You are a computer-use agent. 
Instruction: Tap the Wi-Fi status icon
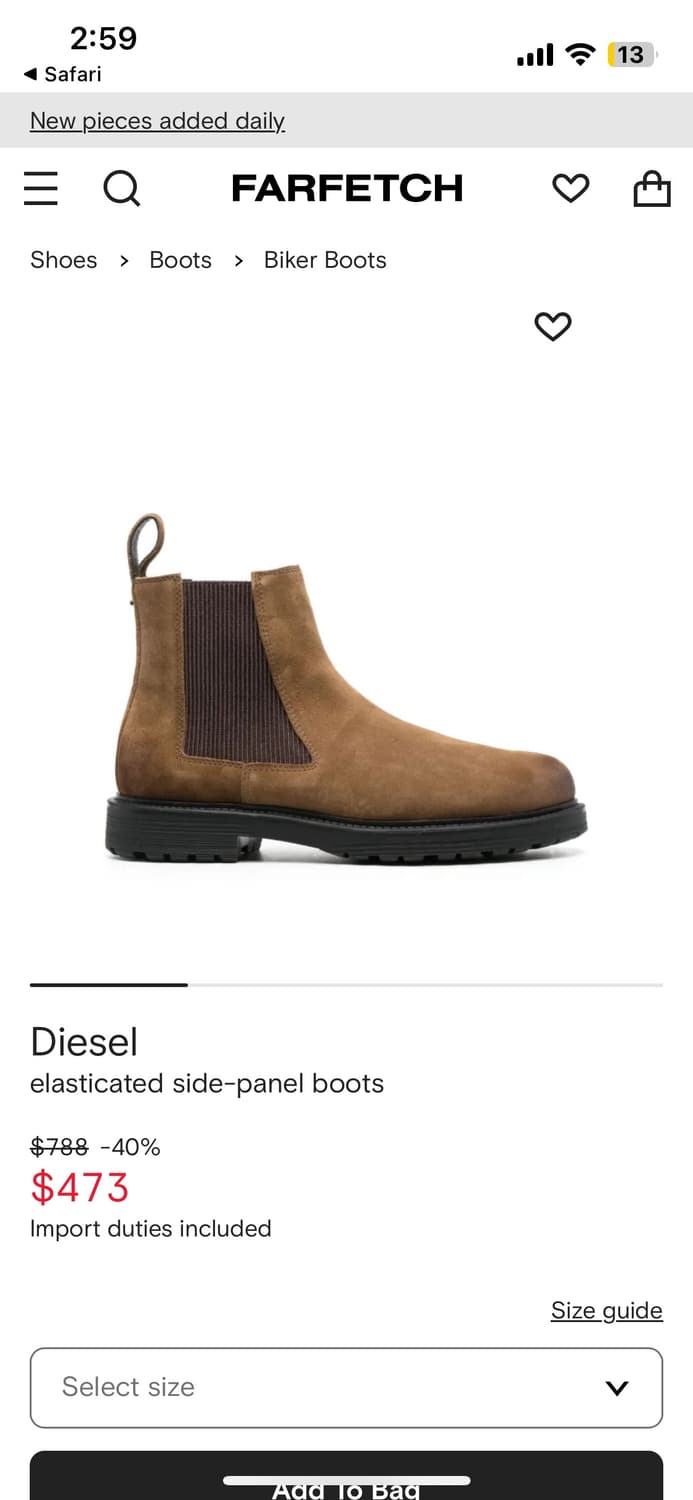tap(580, 54)
